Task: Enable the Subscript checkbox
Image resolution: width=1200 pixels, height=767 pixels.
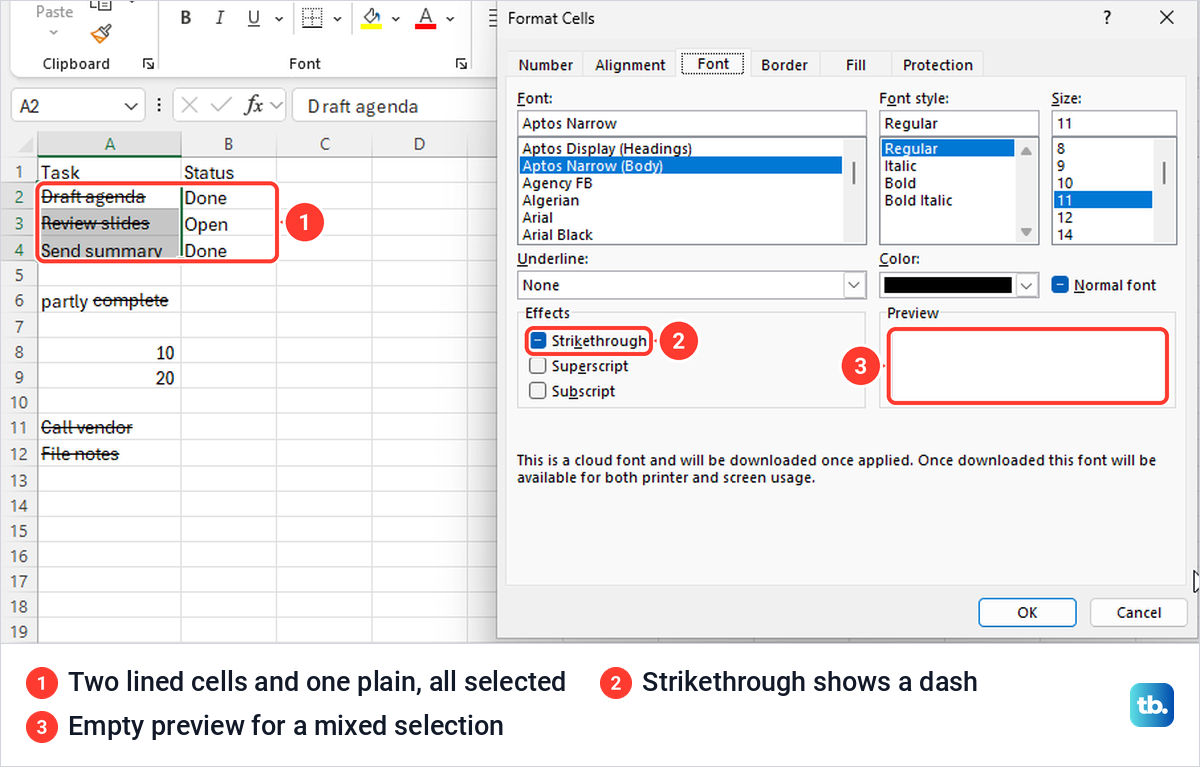Action: click(x=538, y=391)
